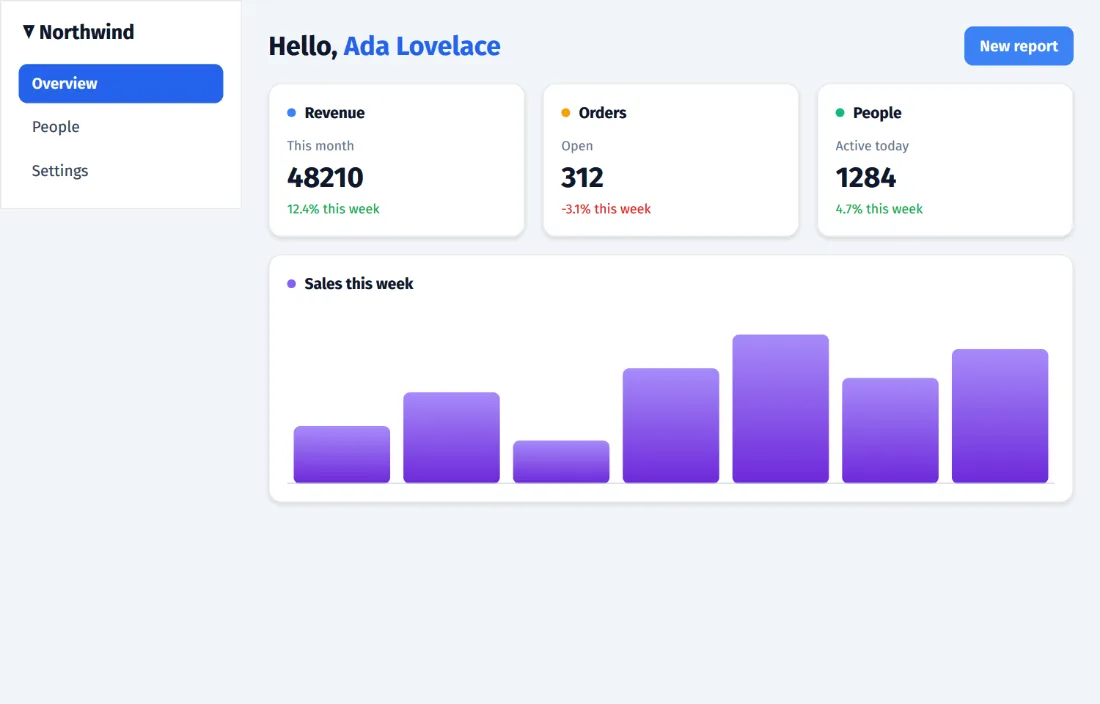The width and height of the screenshot is (1100, 704).
Task: Select the shortest bar in sales chart
Action: click(x=561, y=462)
